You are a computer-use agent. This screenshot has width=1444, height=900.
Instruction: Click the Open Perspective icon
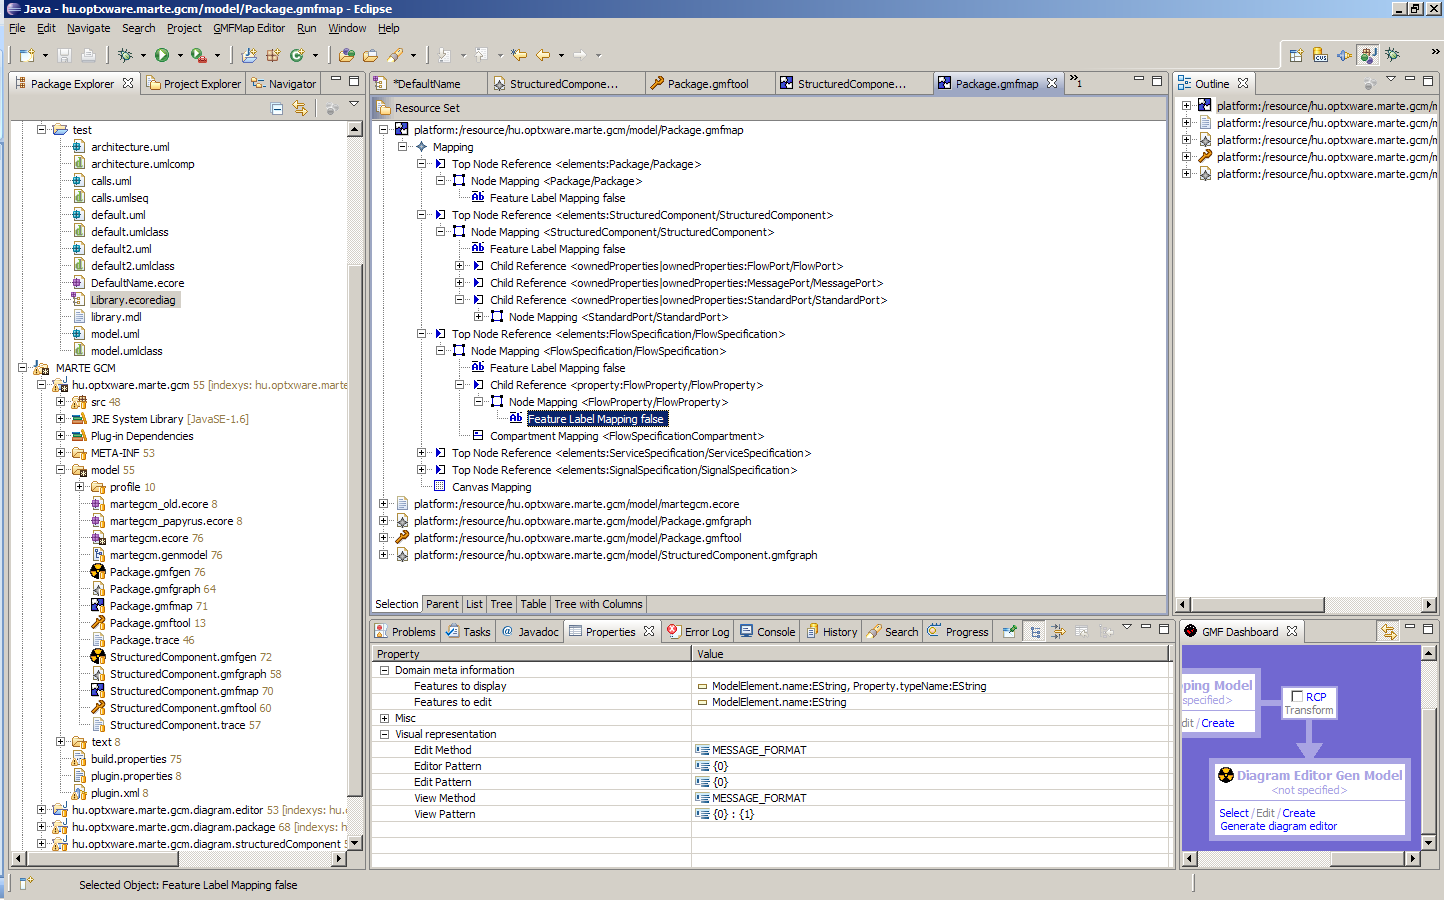coord(1296,55)
